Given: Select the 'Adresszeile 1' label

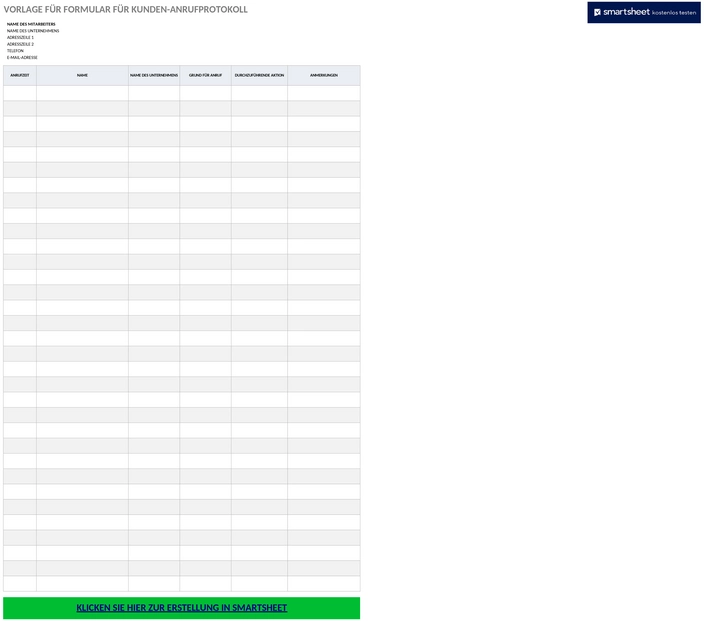Looking at the screenshot, I should pos(20,38).
